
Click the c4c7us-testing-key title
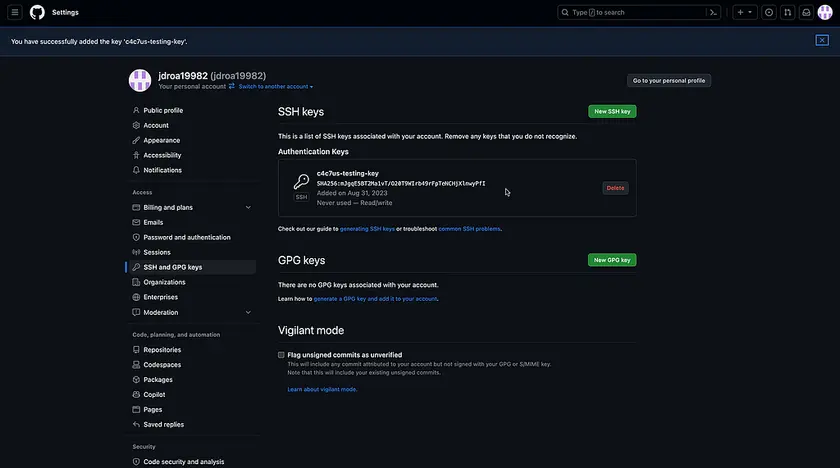point(348,173)
